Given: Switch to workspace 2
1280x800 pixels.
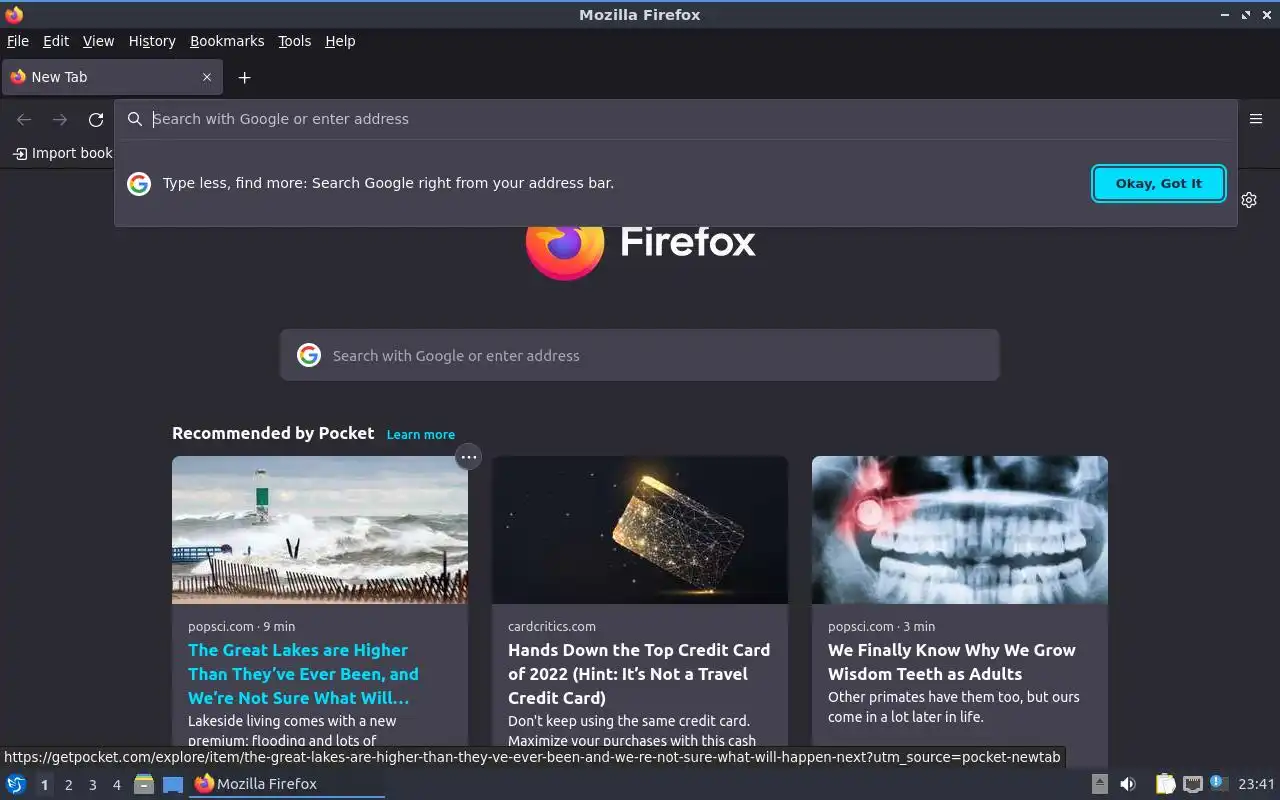Looking at the screenshot, I should click(69, 785).
